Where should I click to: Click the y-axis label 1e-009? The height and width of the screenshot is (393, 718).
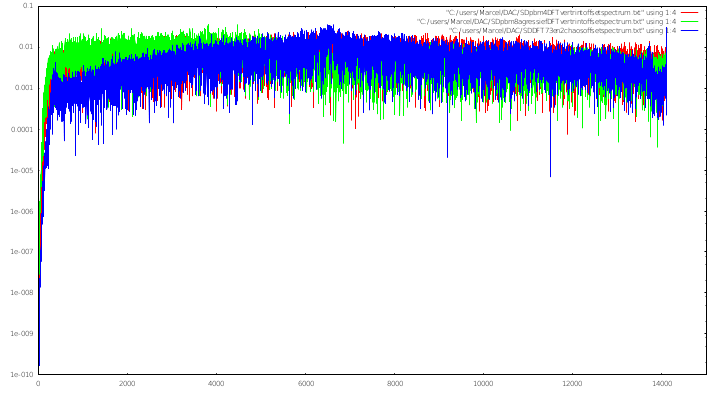pos(22,333)
